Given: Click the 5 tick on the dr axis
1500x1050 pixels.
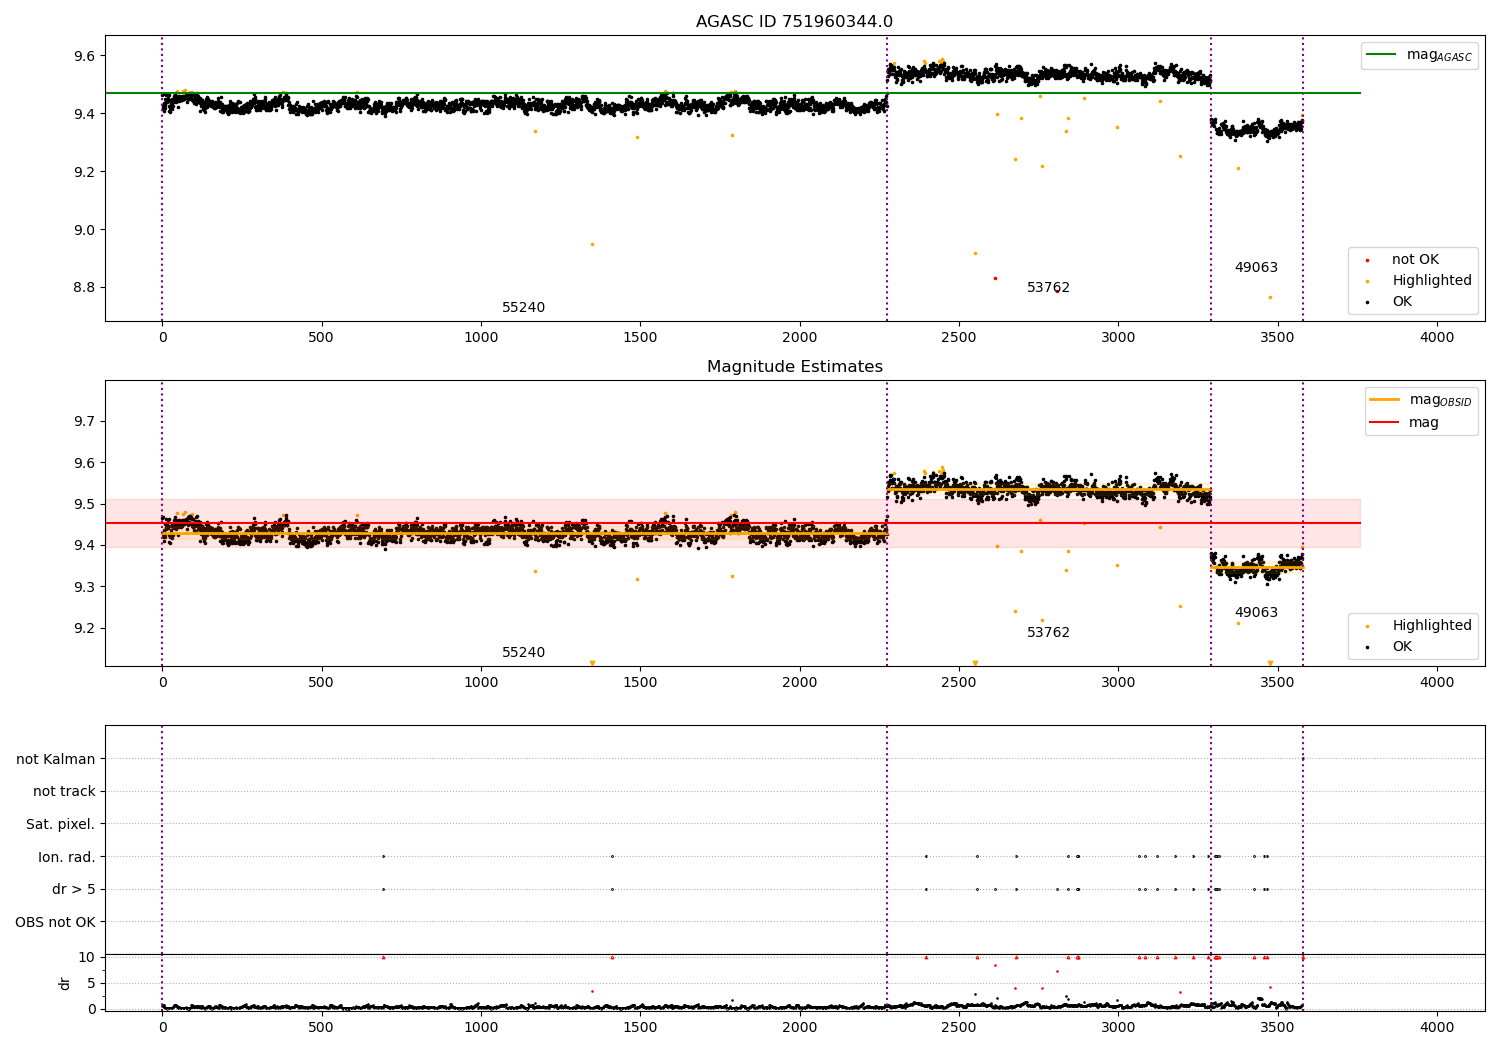Looking at the screenshot, I should [91, 983].
